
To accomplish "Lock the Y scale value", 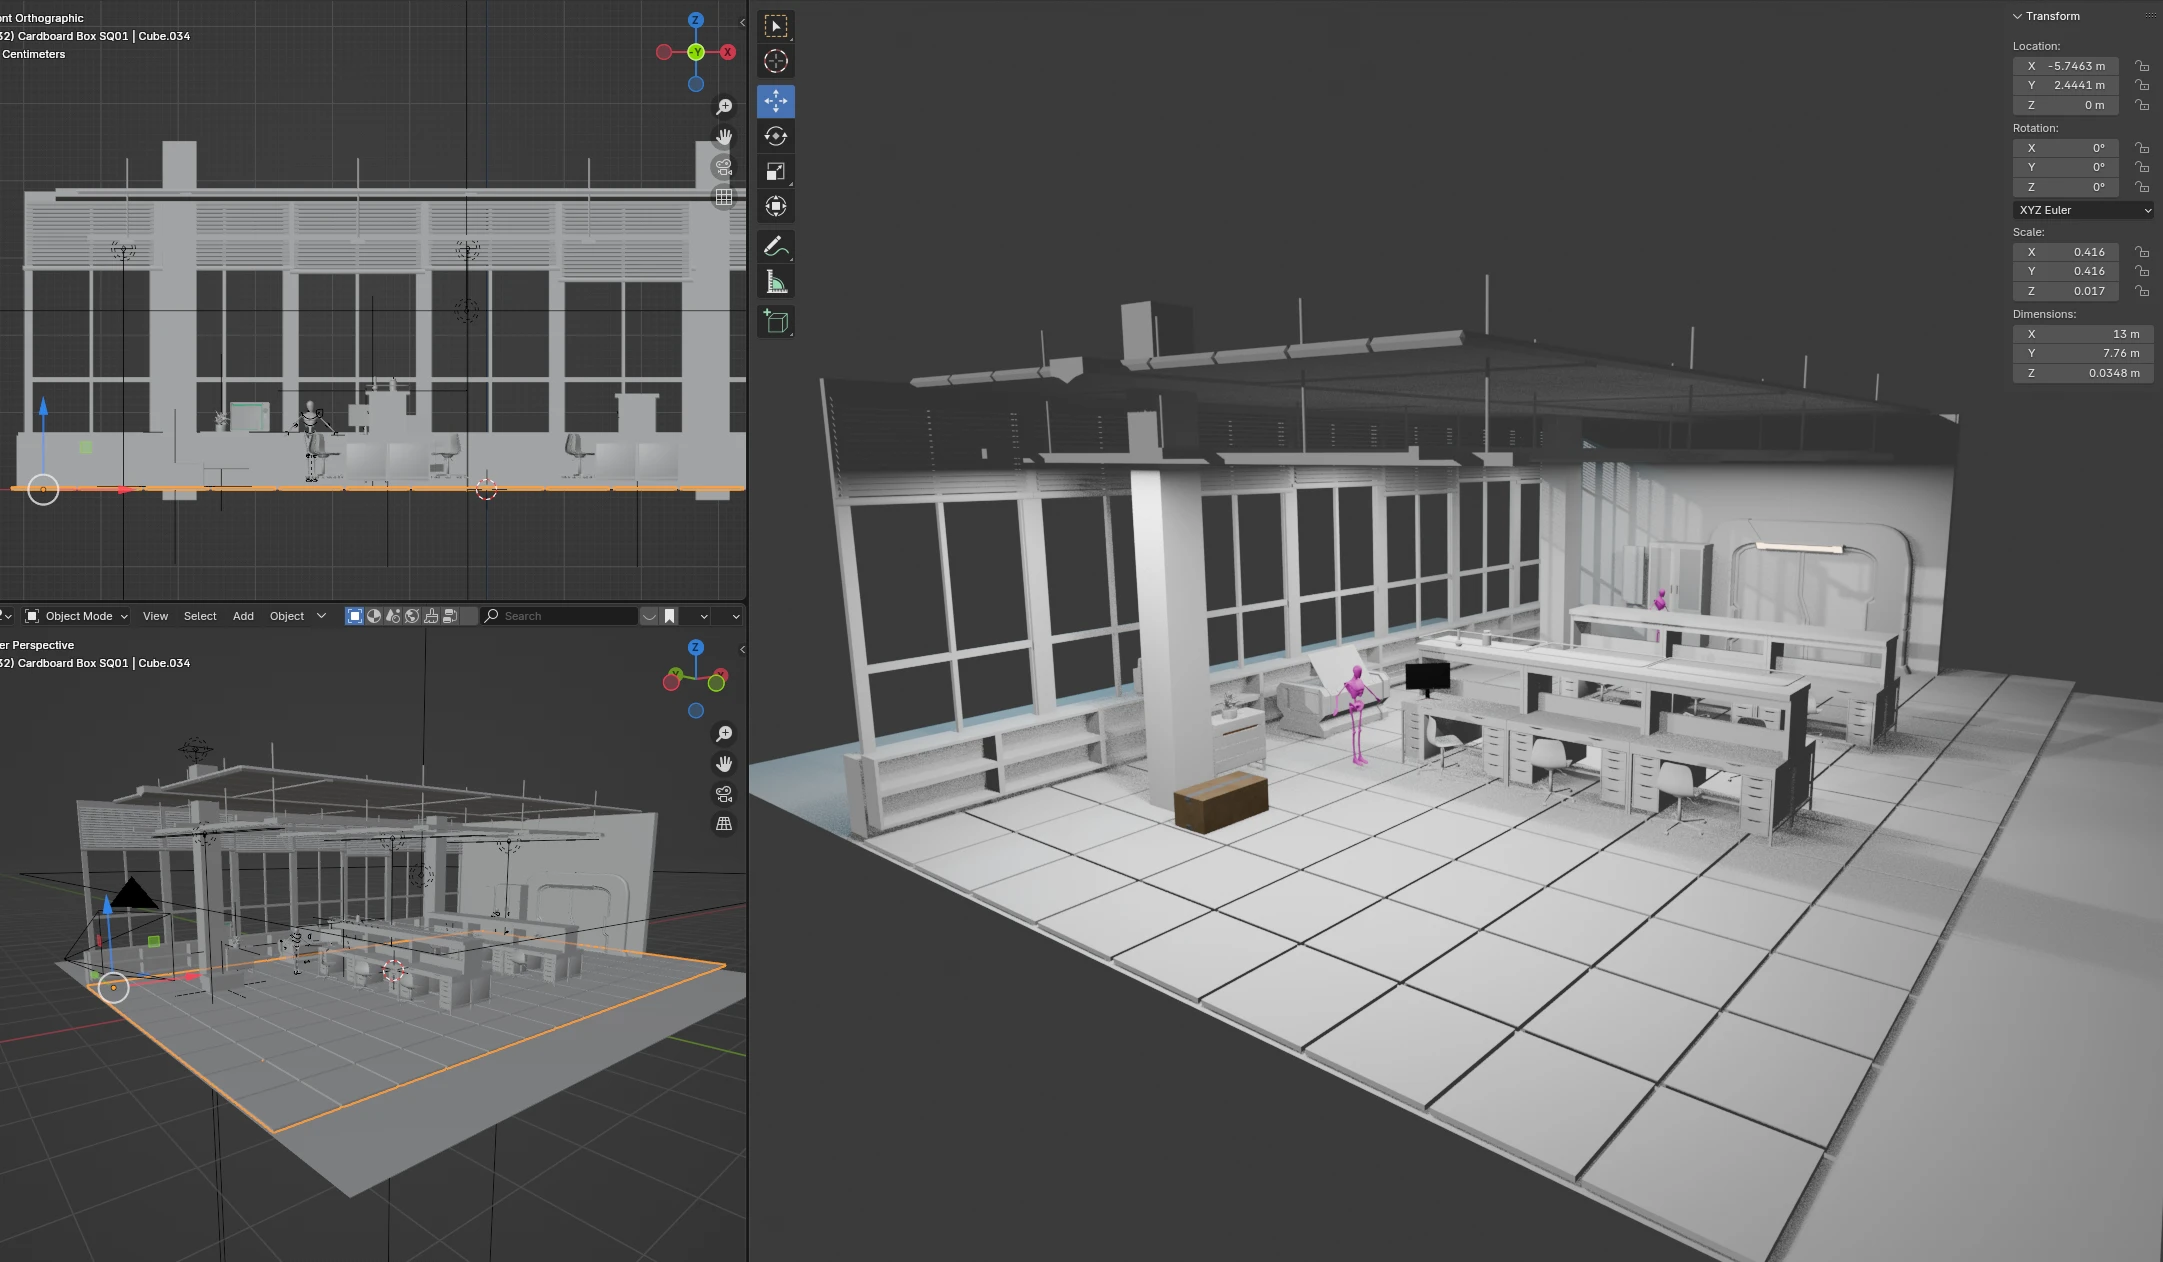I will [2142, 271].
